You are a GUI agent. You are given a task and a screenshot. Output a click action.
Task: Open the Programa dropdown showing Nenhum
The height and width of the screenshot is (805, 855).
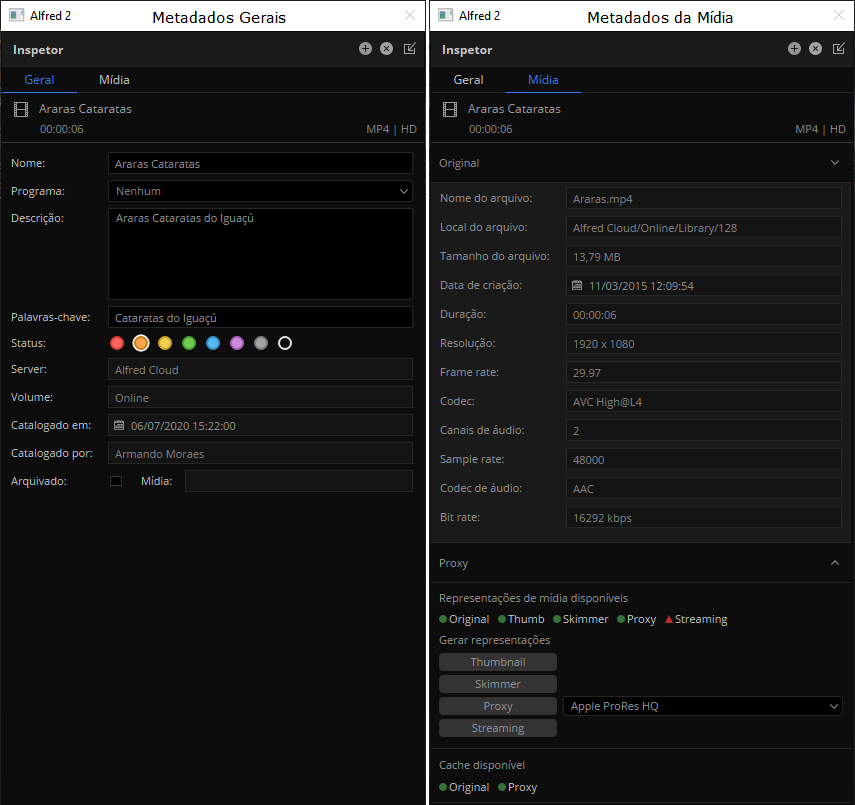(260, 191)
